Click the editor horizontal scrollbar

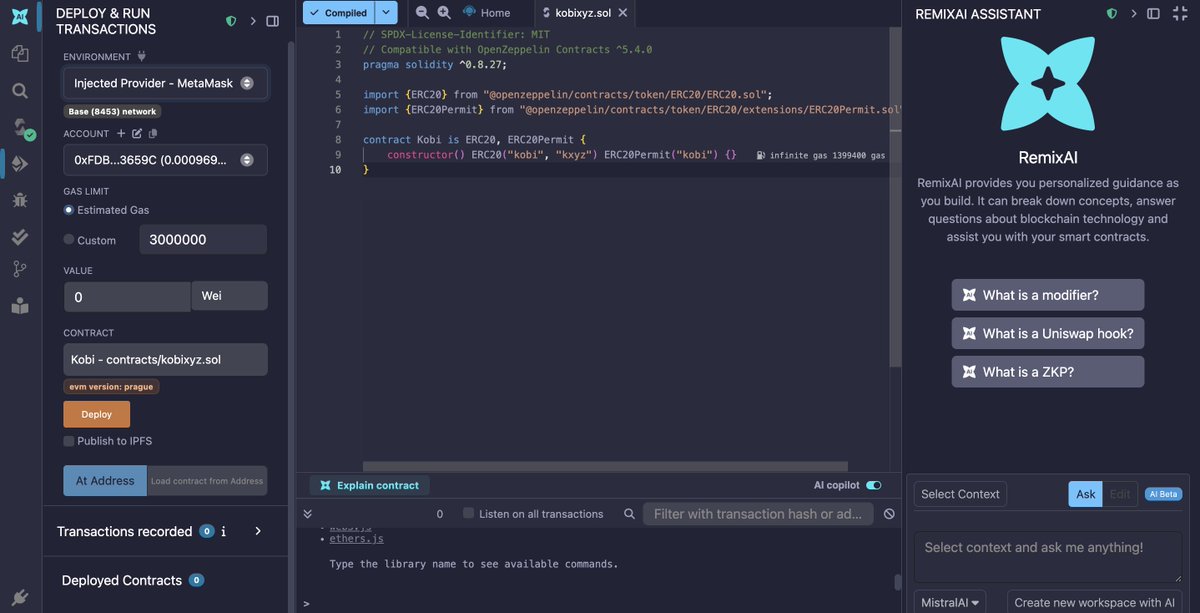[x=605, y=466]
